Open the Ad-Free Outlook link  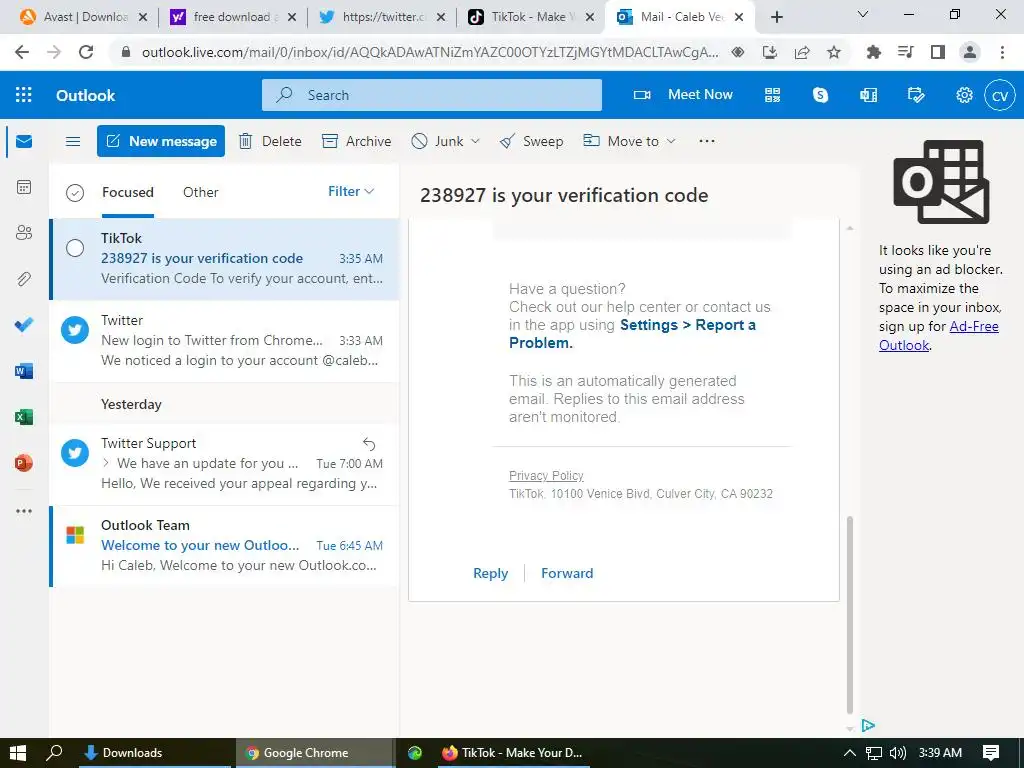[x=938, y=336]
